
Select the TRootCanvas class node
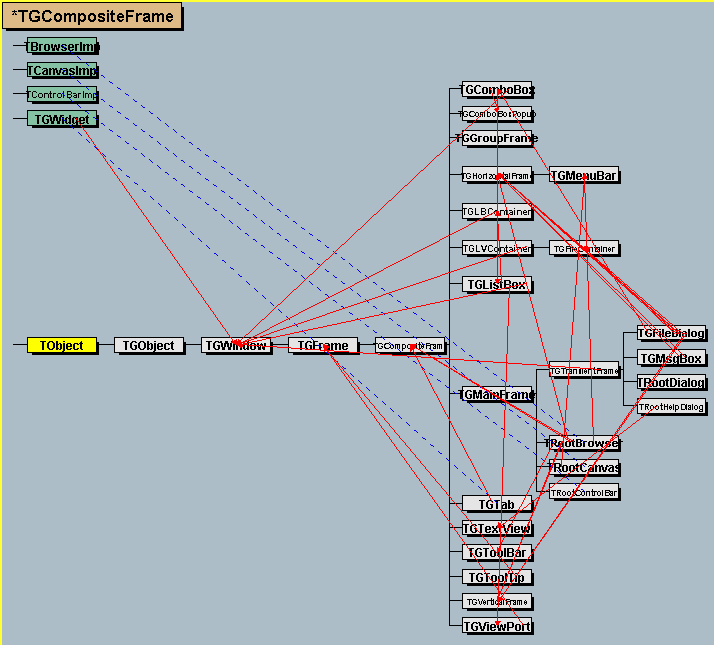coord(585,468)
